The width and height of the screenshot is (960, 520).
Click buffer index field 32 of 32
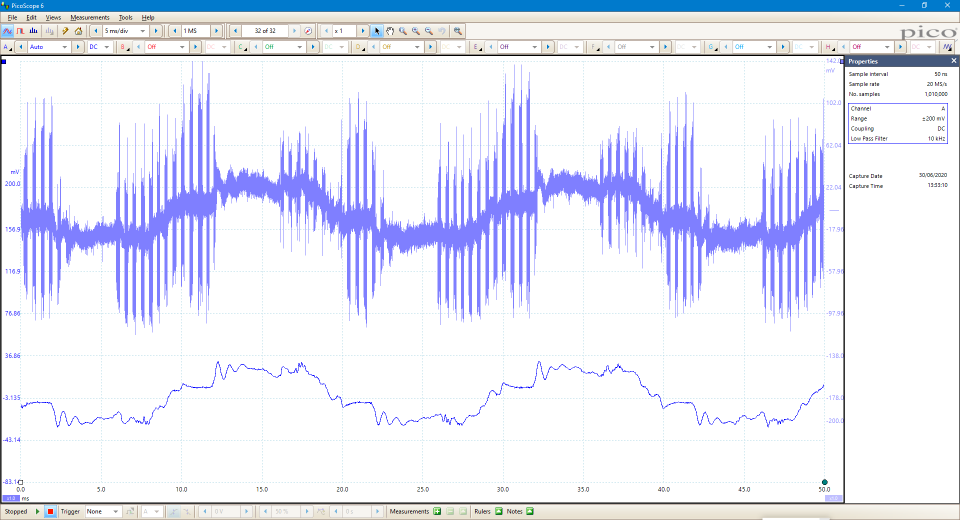(x=265, y=31)
